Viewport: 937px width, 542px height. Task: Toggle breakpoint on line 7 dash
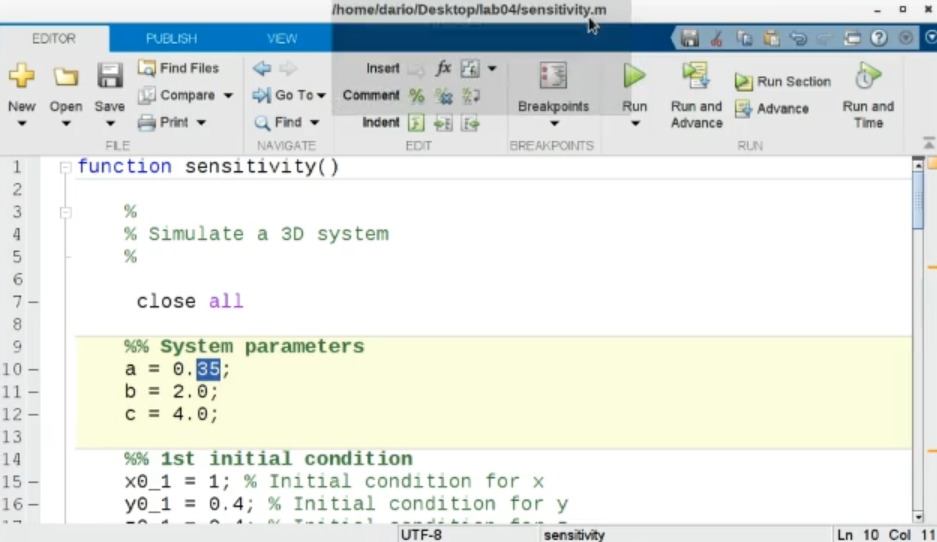pos(33,301)
